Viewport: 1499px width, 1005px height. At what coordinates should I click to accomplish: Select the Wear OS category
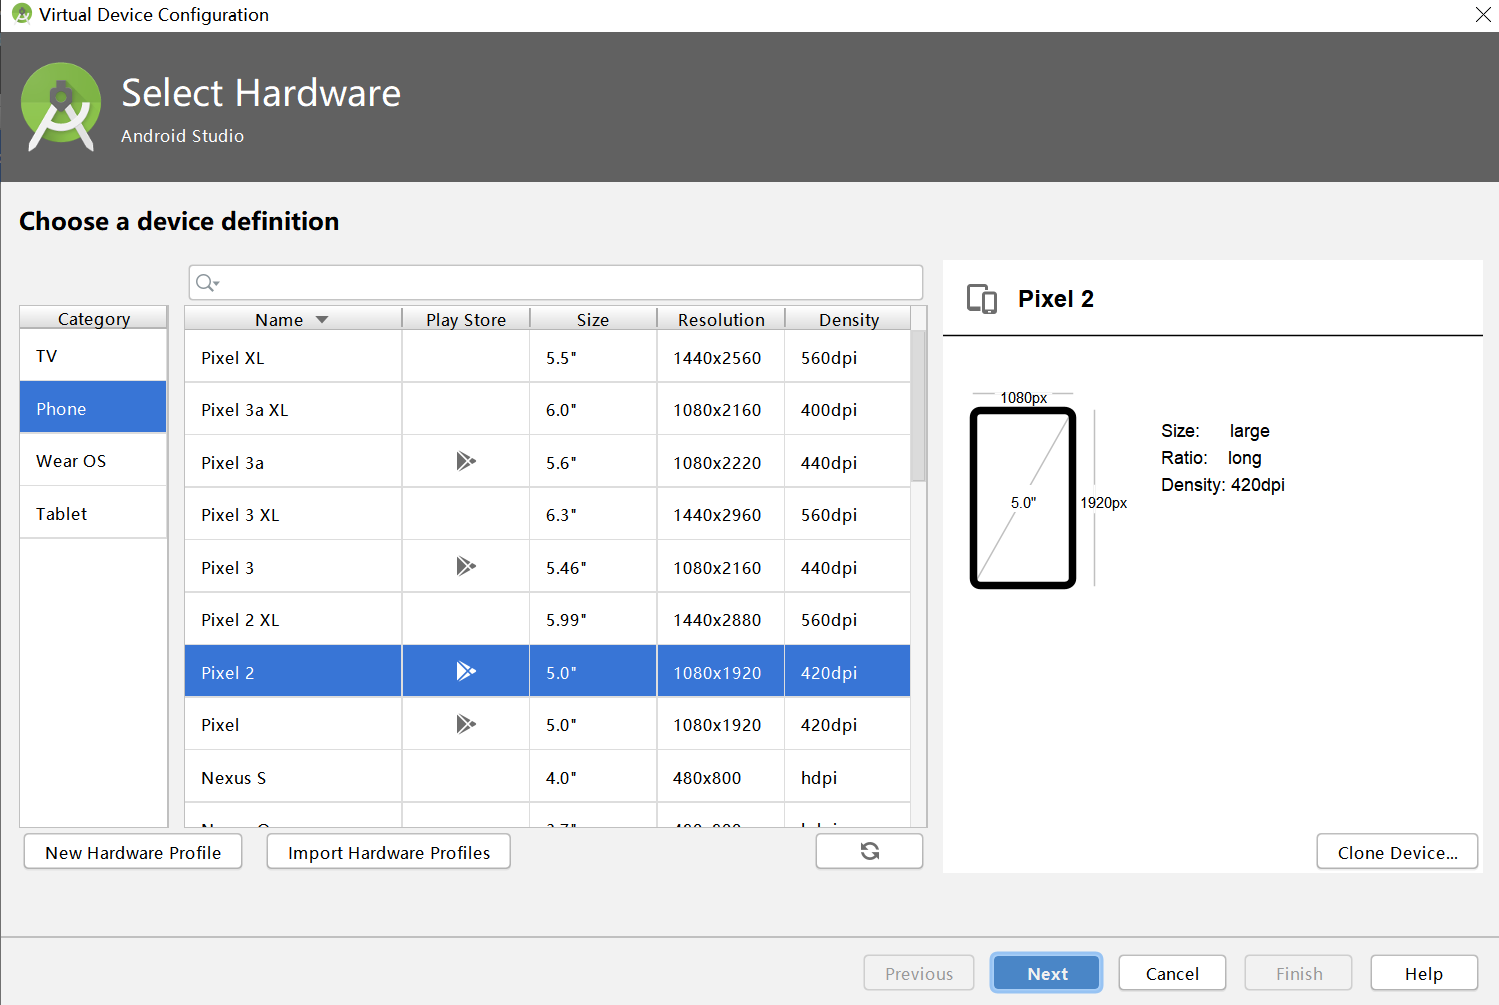tap(93, 461)
